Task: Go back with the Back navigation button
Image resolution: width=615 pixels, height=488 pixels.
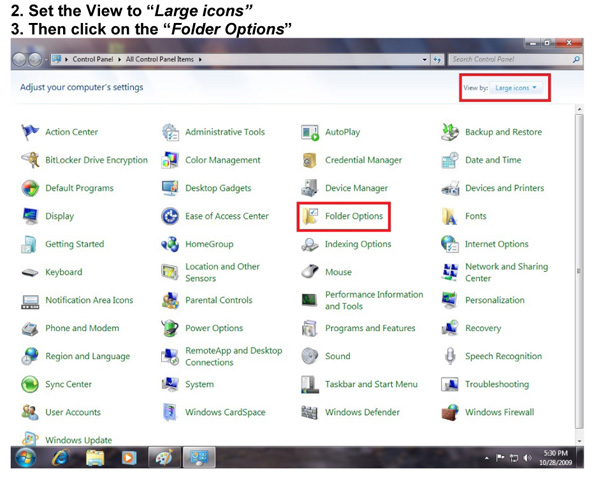Action: point(19,60)
